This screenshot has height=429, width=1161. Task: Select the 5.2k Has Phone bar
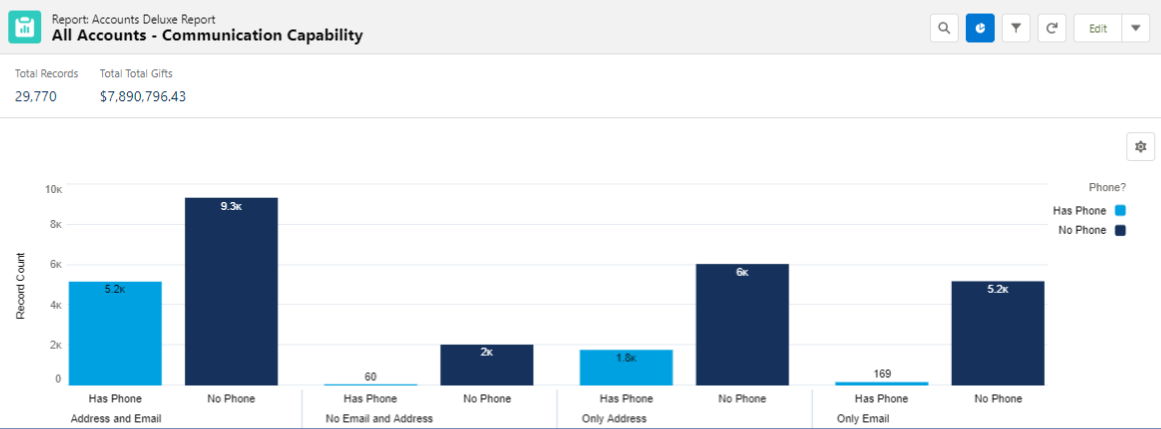115,332
